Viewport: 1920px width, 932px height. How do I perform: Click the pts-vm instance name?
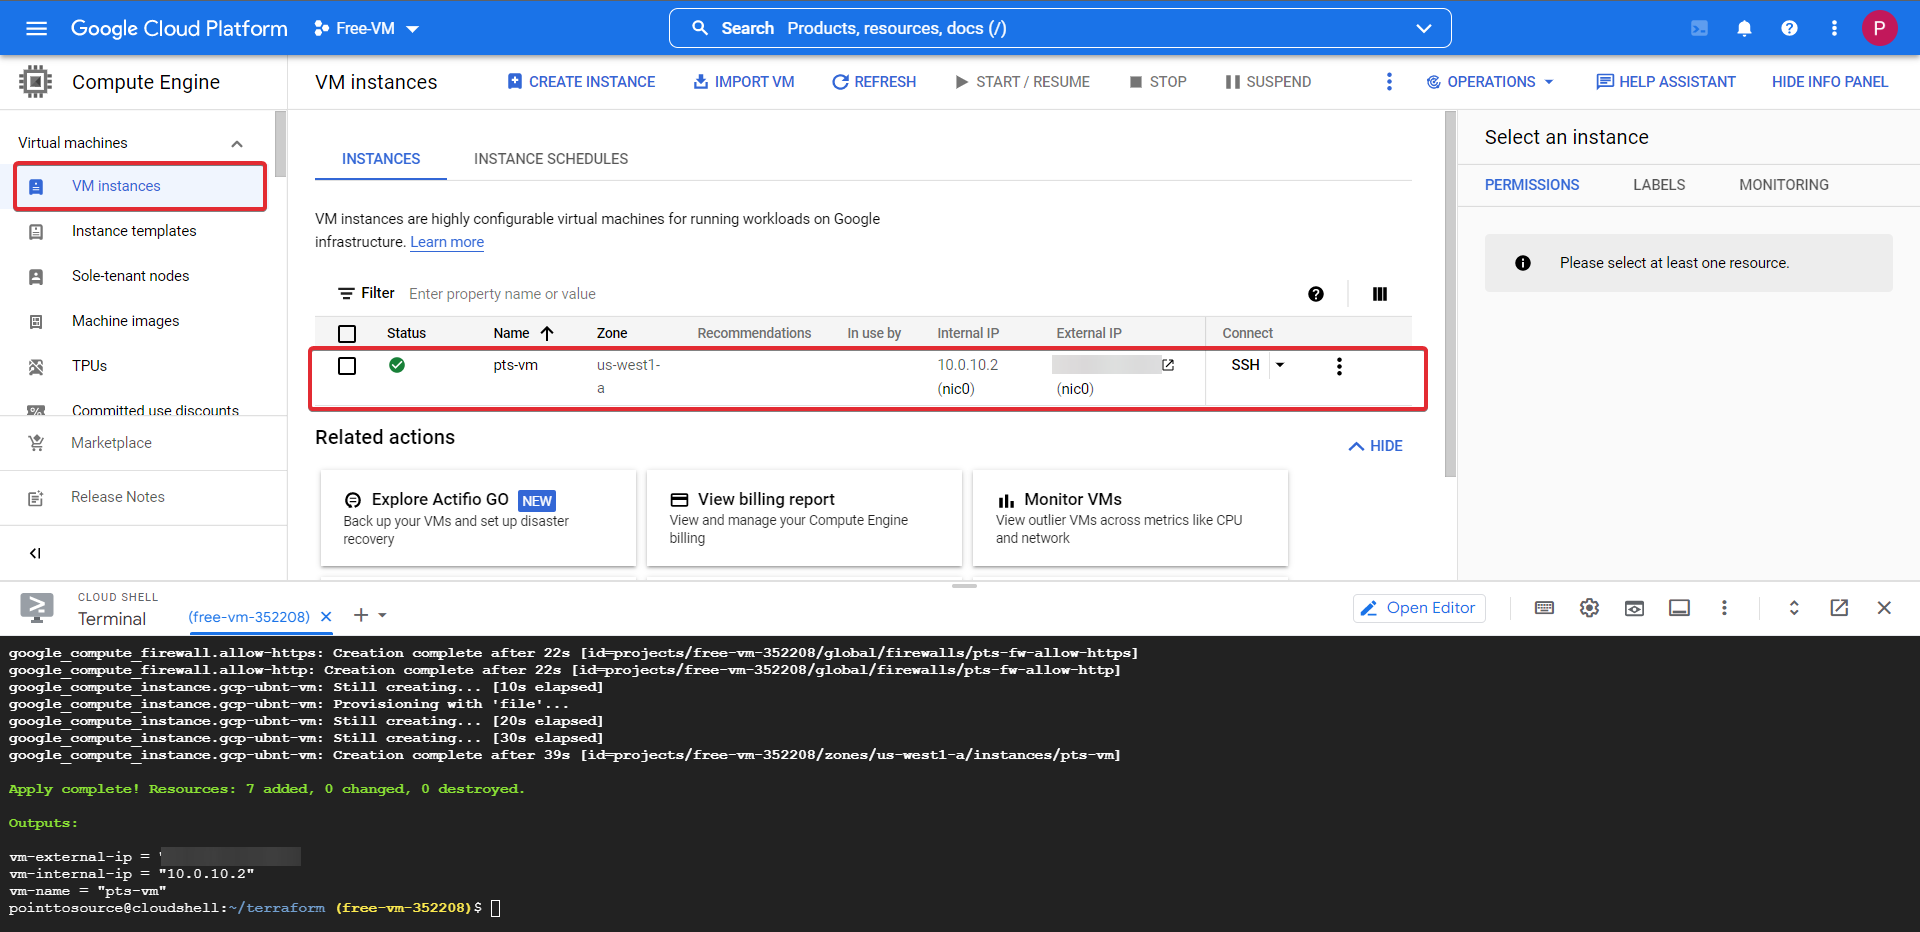pos(515,365)
